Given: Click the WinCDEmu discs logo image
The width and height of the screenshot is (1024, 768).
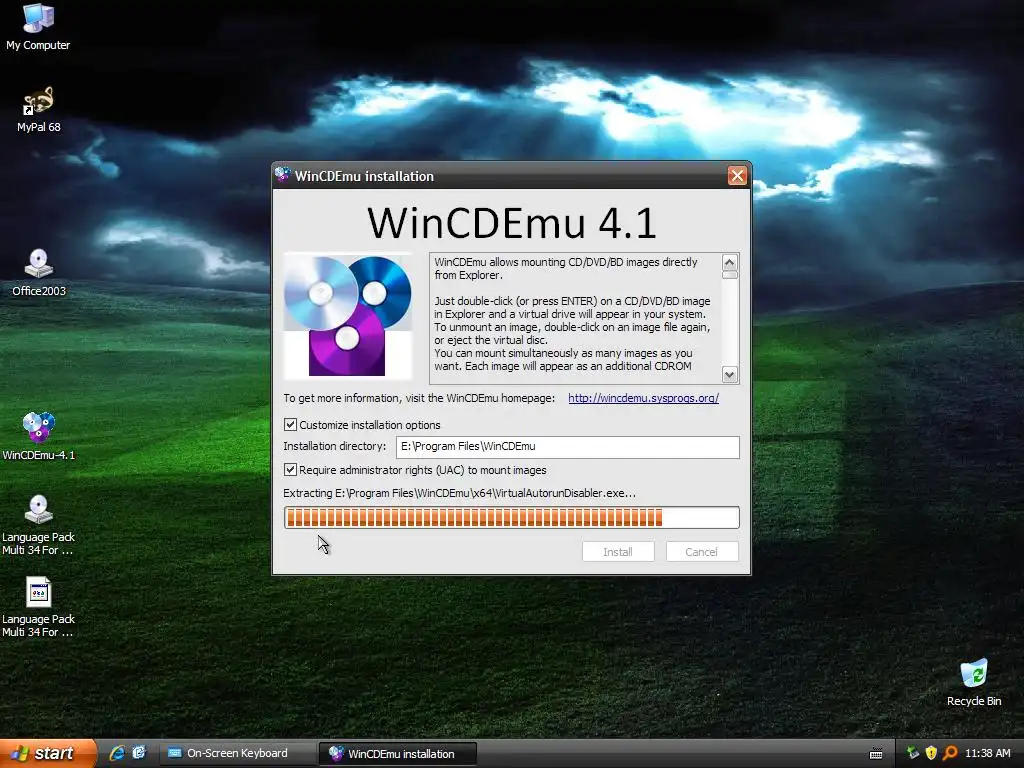Looking at the screenshot, I should (x=347, y=315).
